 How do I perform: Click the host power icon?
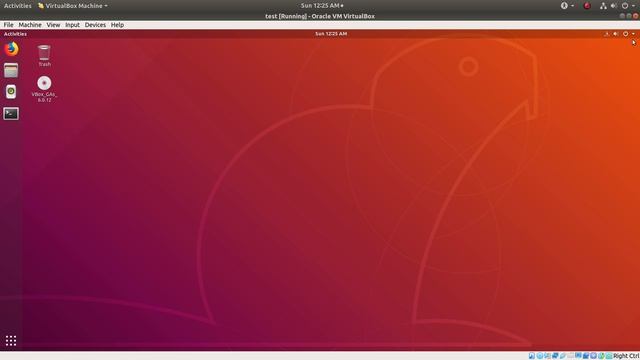[625, 6]
